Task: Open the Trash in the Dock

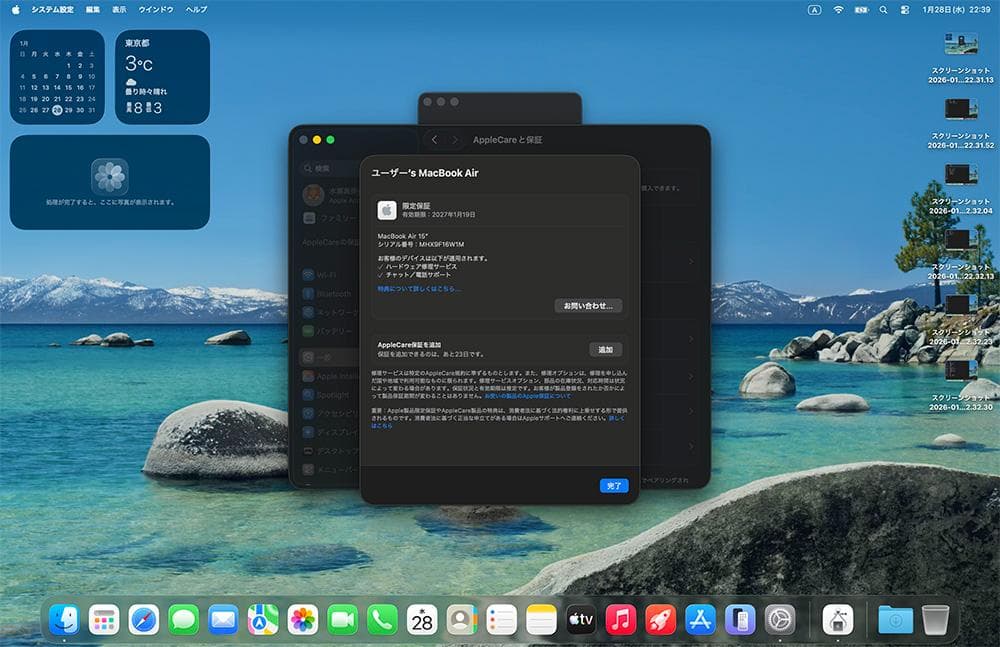Action: pyautogui.click(x=936, y=620)
